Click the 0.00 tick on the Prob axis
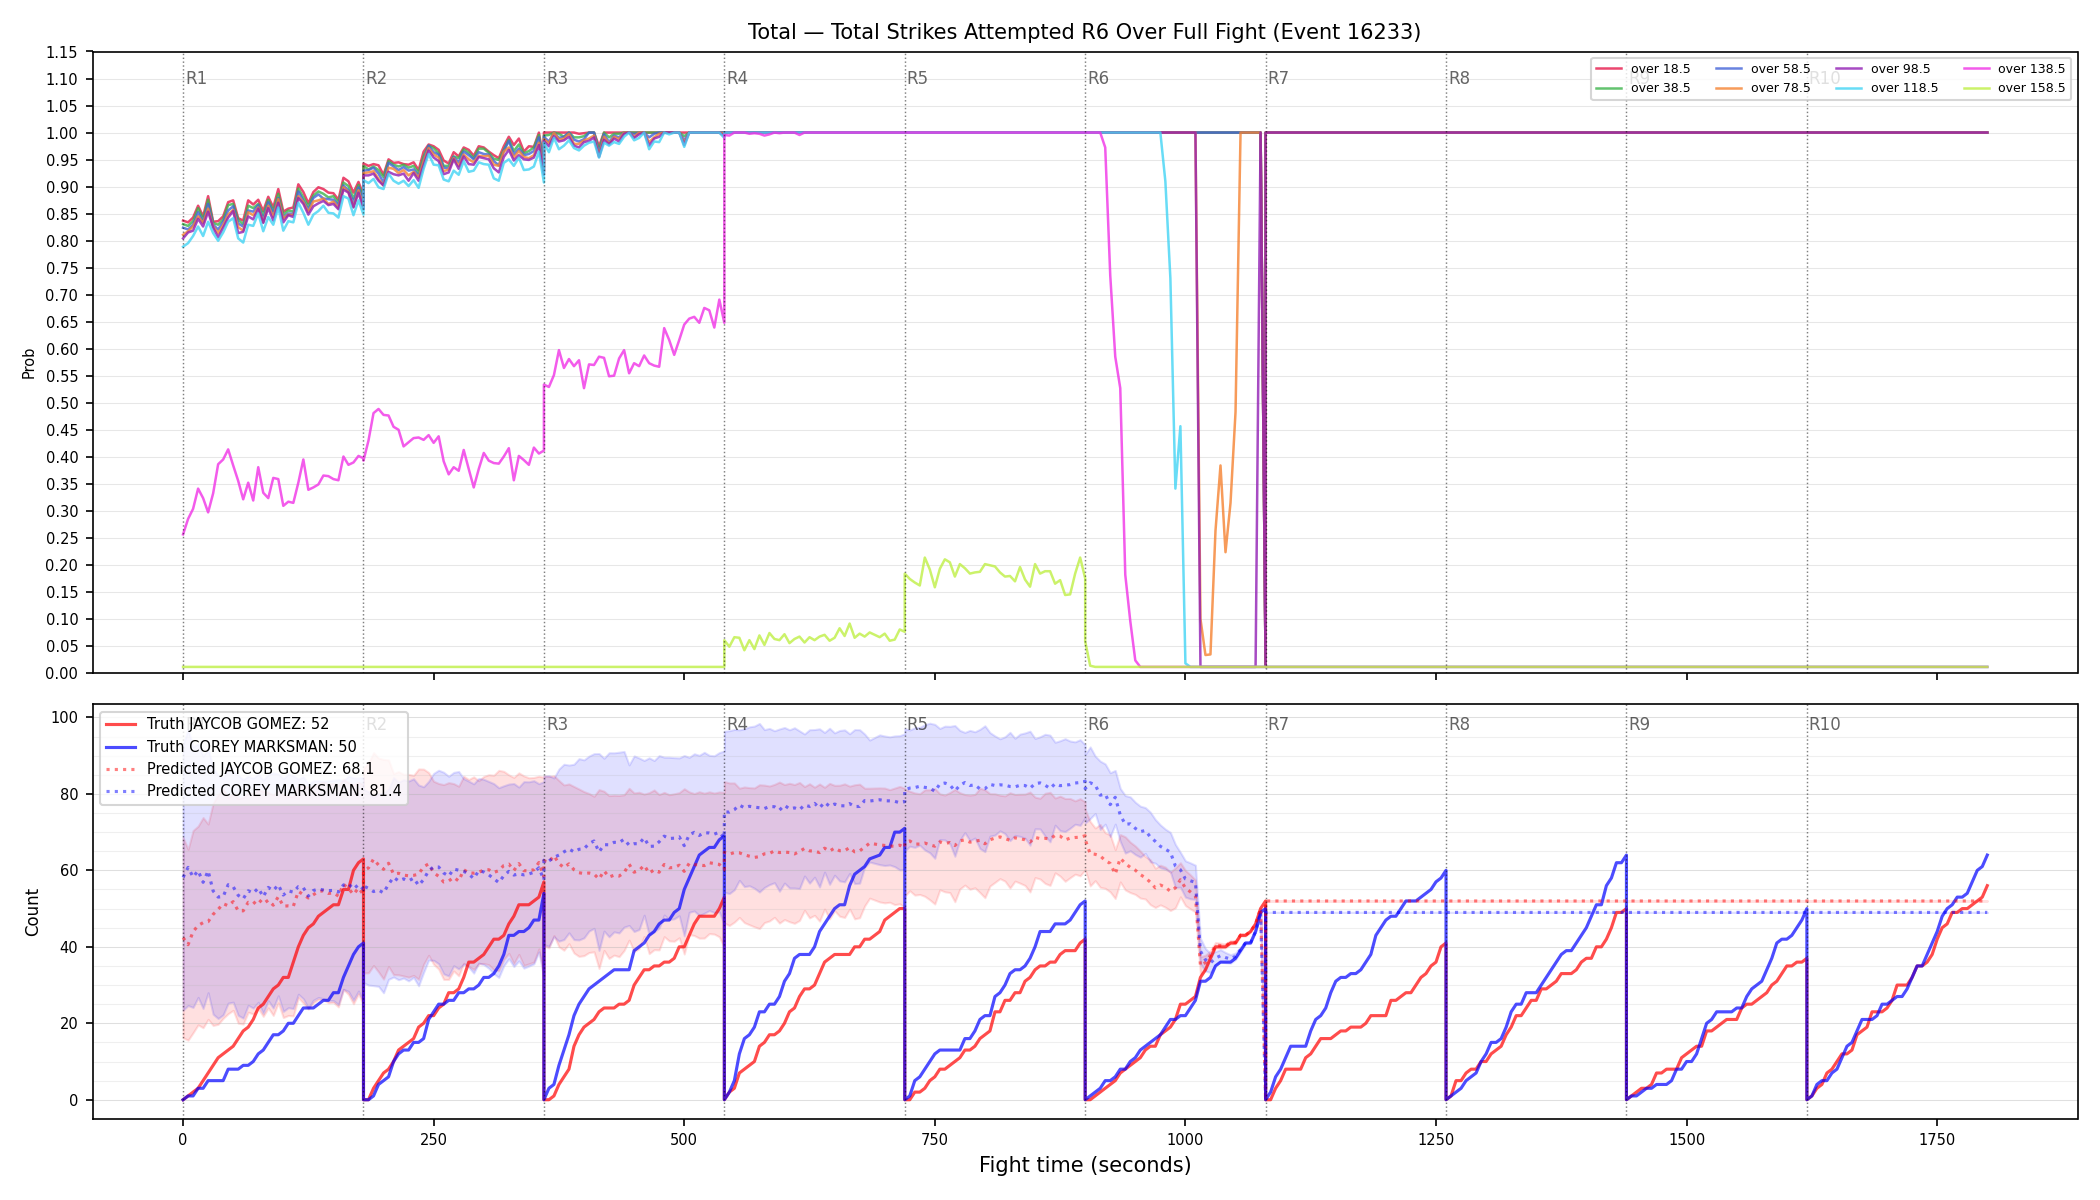2100x1200 pixels. coord(62,673)
